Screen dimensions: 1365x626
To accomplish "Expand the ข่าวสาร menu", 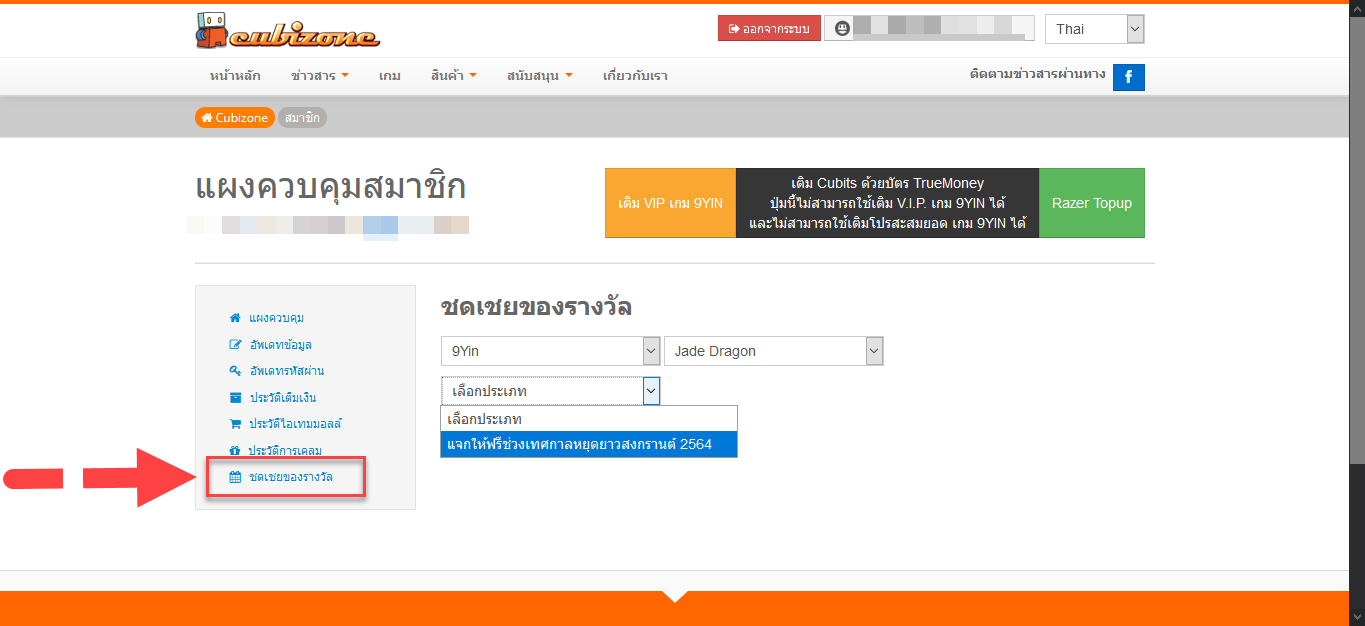I will [x=319, y=76].
